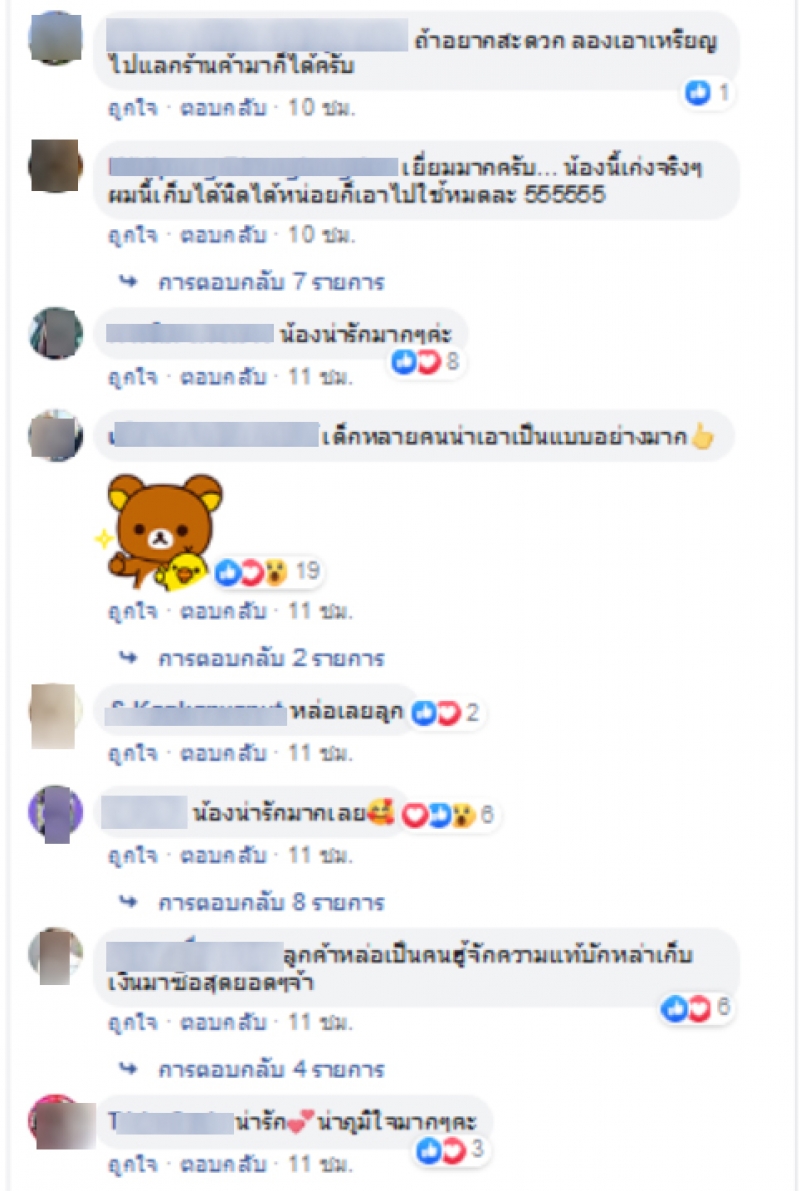Click reaction icons beside หล่อเลยลูก comment
The image size is (800, 1191).
445,712
